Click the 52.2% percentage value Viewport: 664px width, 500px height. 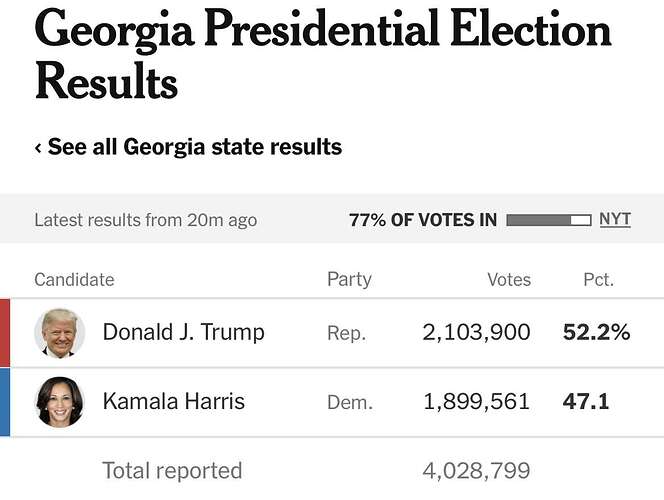pyautogui.click(x=597, y=332)
